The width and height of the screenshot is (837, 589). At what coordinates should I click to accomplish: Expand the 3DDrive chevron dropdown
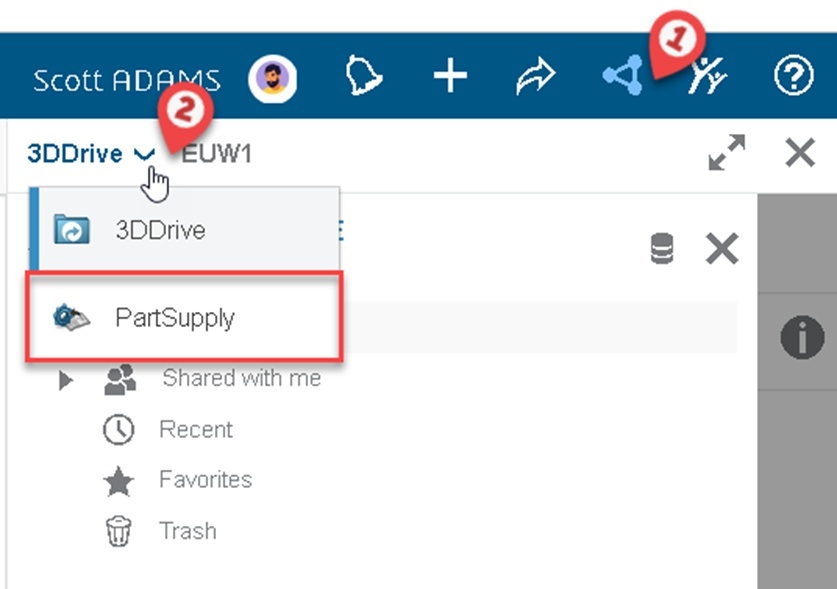144,154
